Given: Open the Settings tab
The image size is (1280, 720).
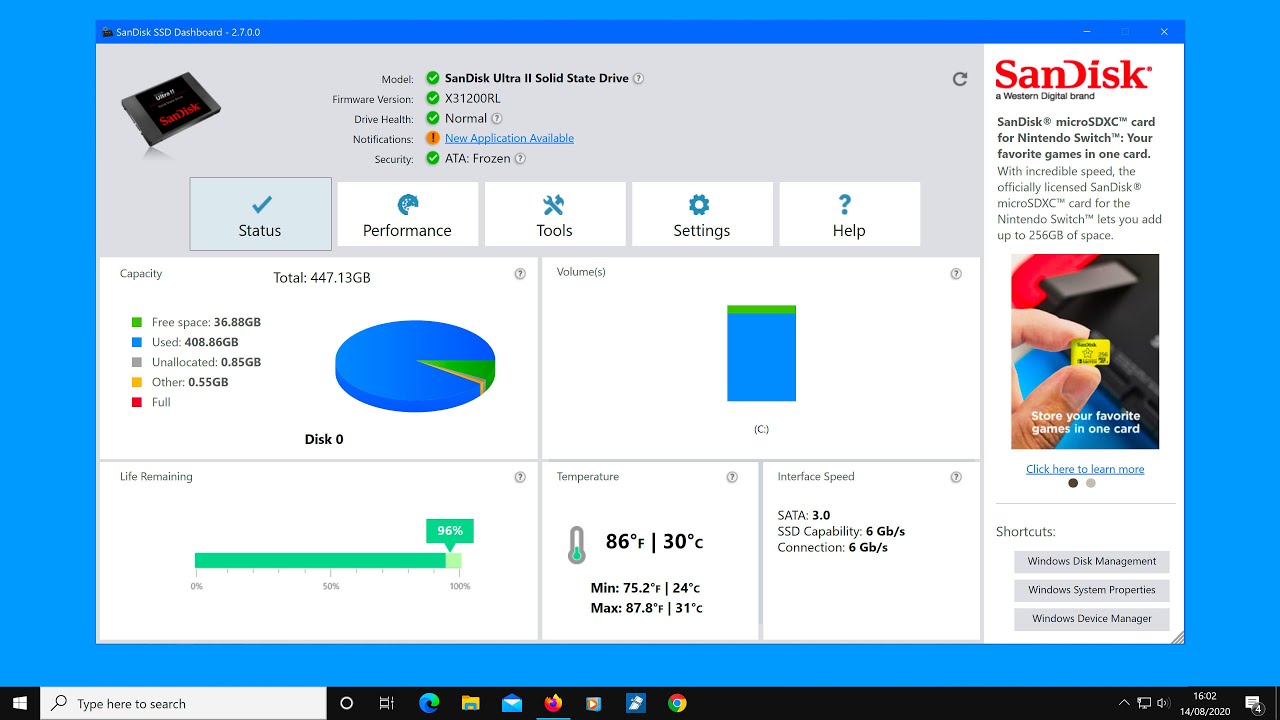Looking at the screenshot, I should click(x=701, y=214).
